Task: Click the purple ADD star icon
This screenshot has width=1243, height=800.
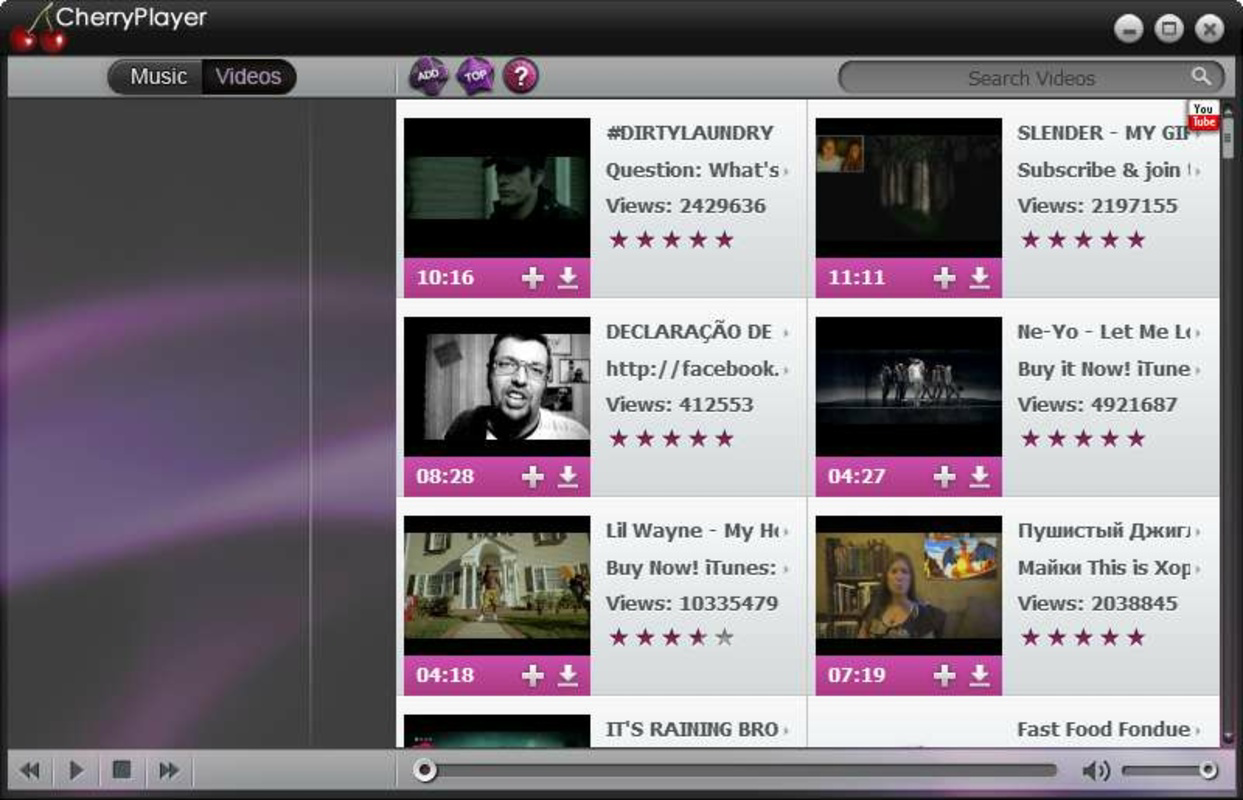Action: tap(429, 75)
